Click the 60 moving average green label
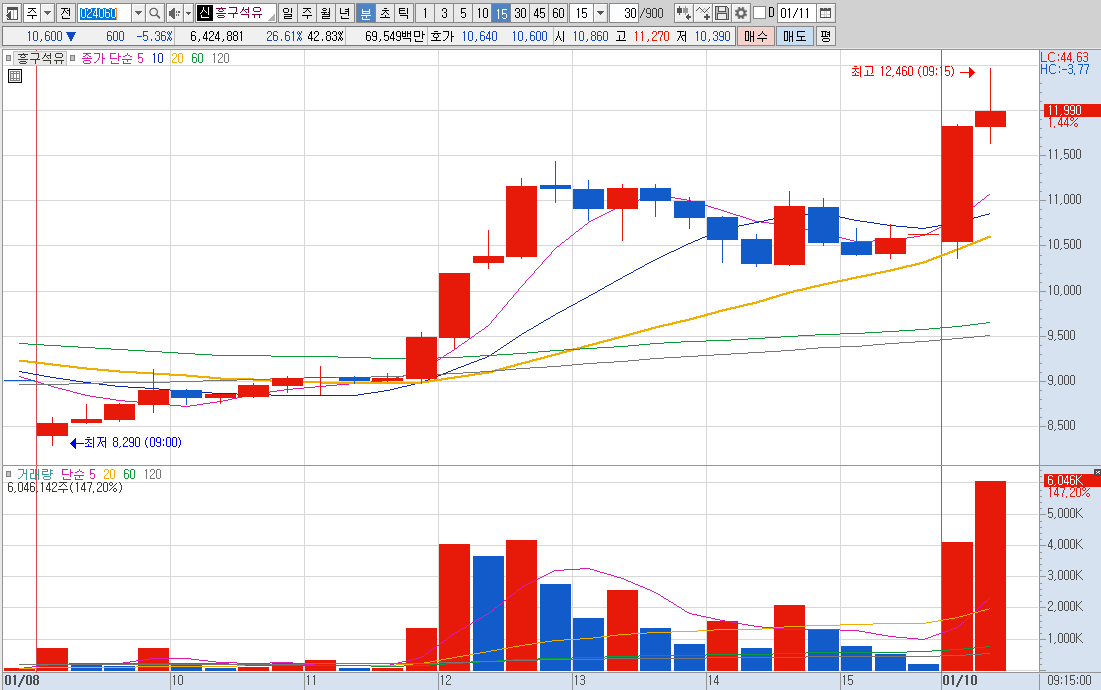 coord(197,58)
